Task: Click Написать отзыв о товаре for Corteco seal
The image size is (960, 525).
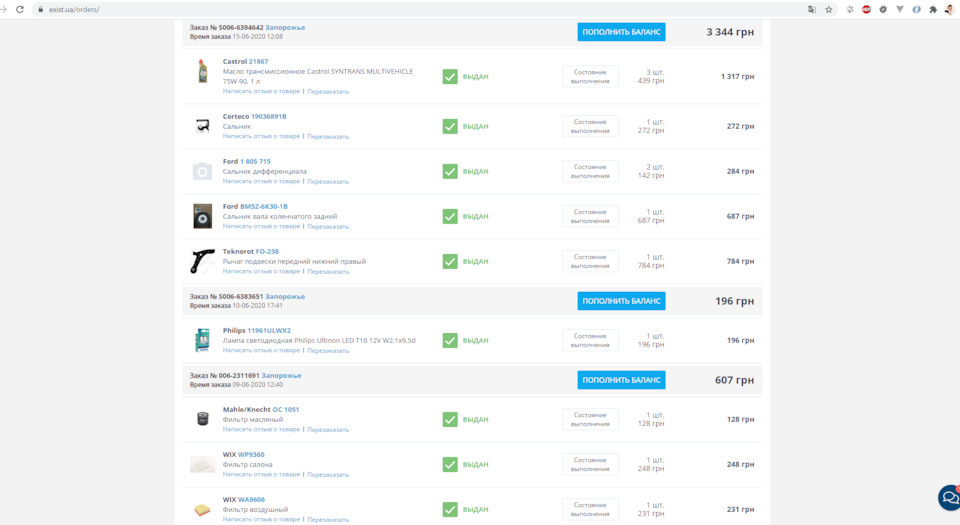Action: tap(261, 136)
